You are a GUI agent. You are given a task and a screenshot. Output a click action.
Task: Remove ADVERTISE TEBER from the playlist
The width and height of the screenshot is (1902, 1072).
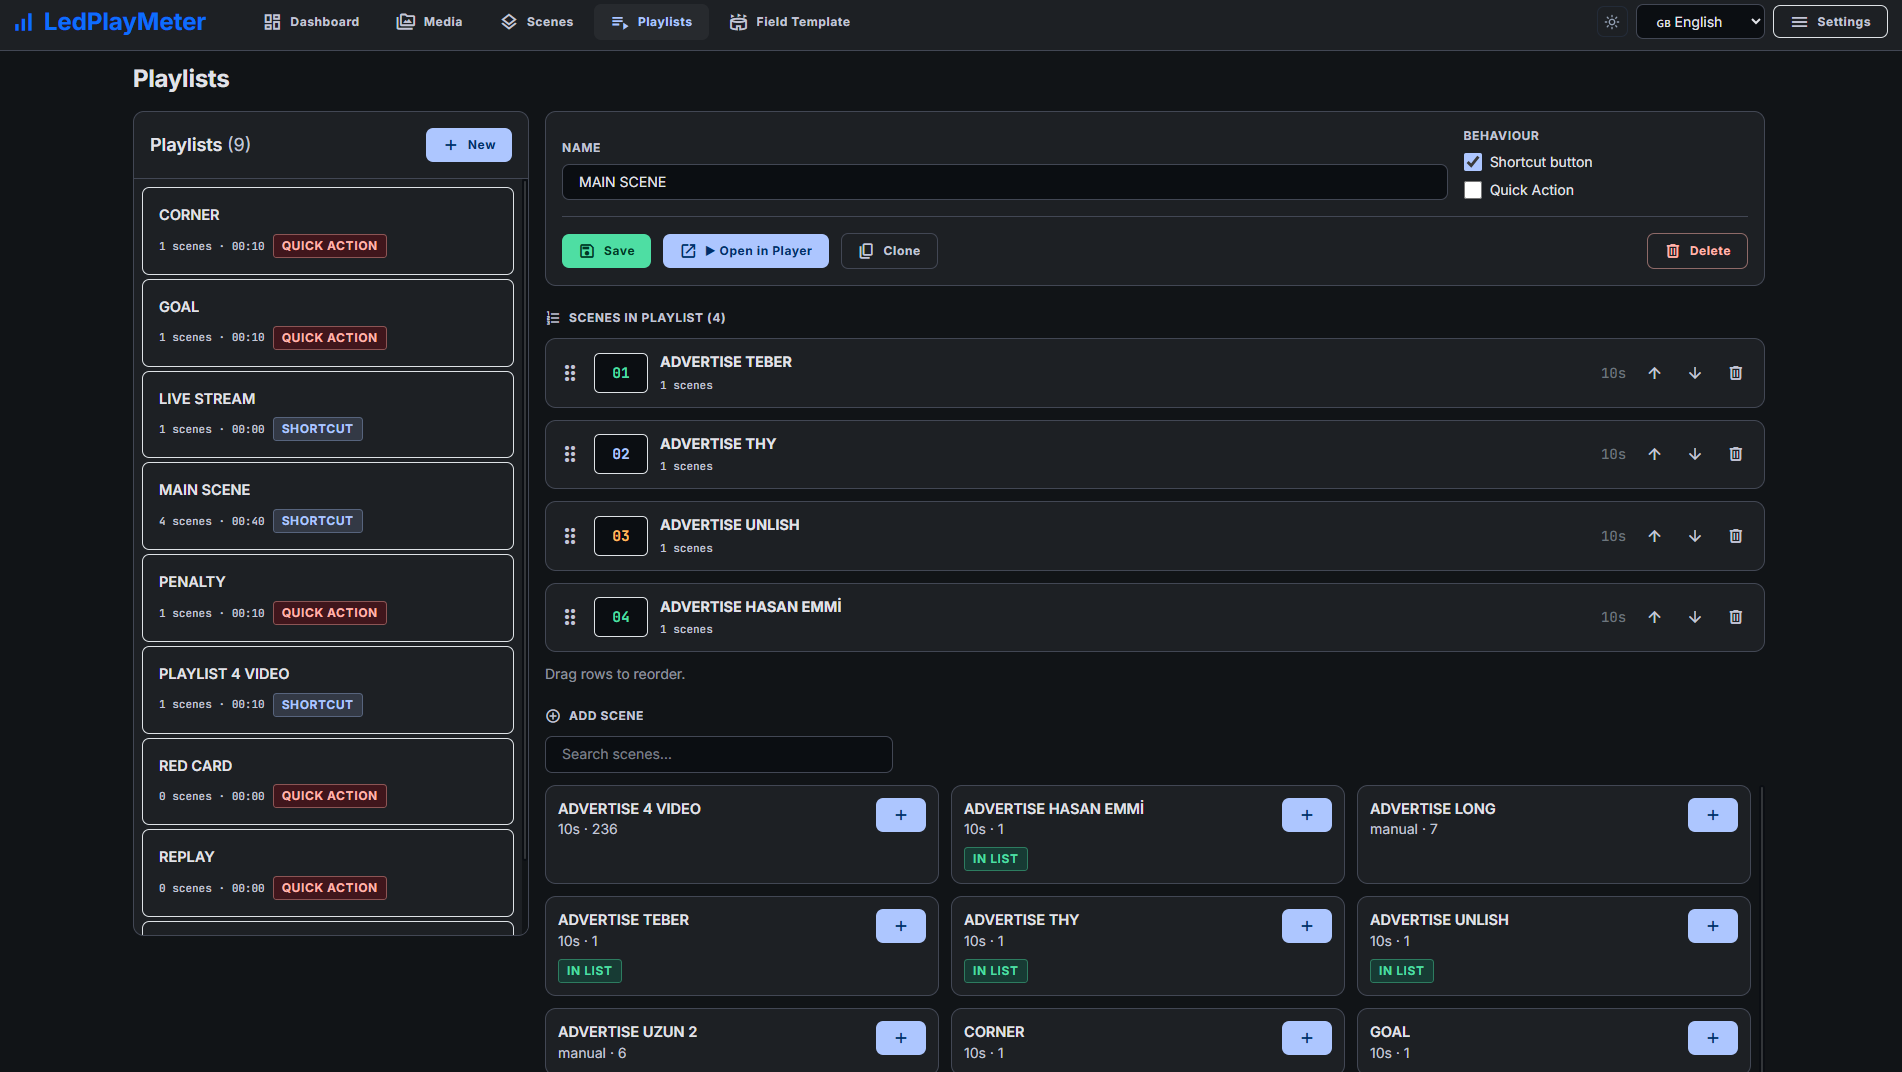[1736, 373]
